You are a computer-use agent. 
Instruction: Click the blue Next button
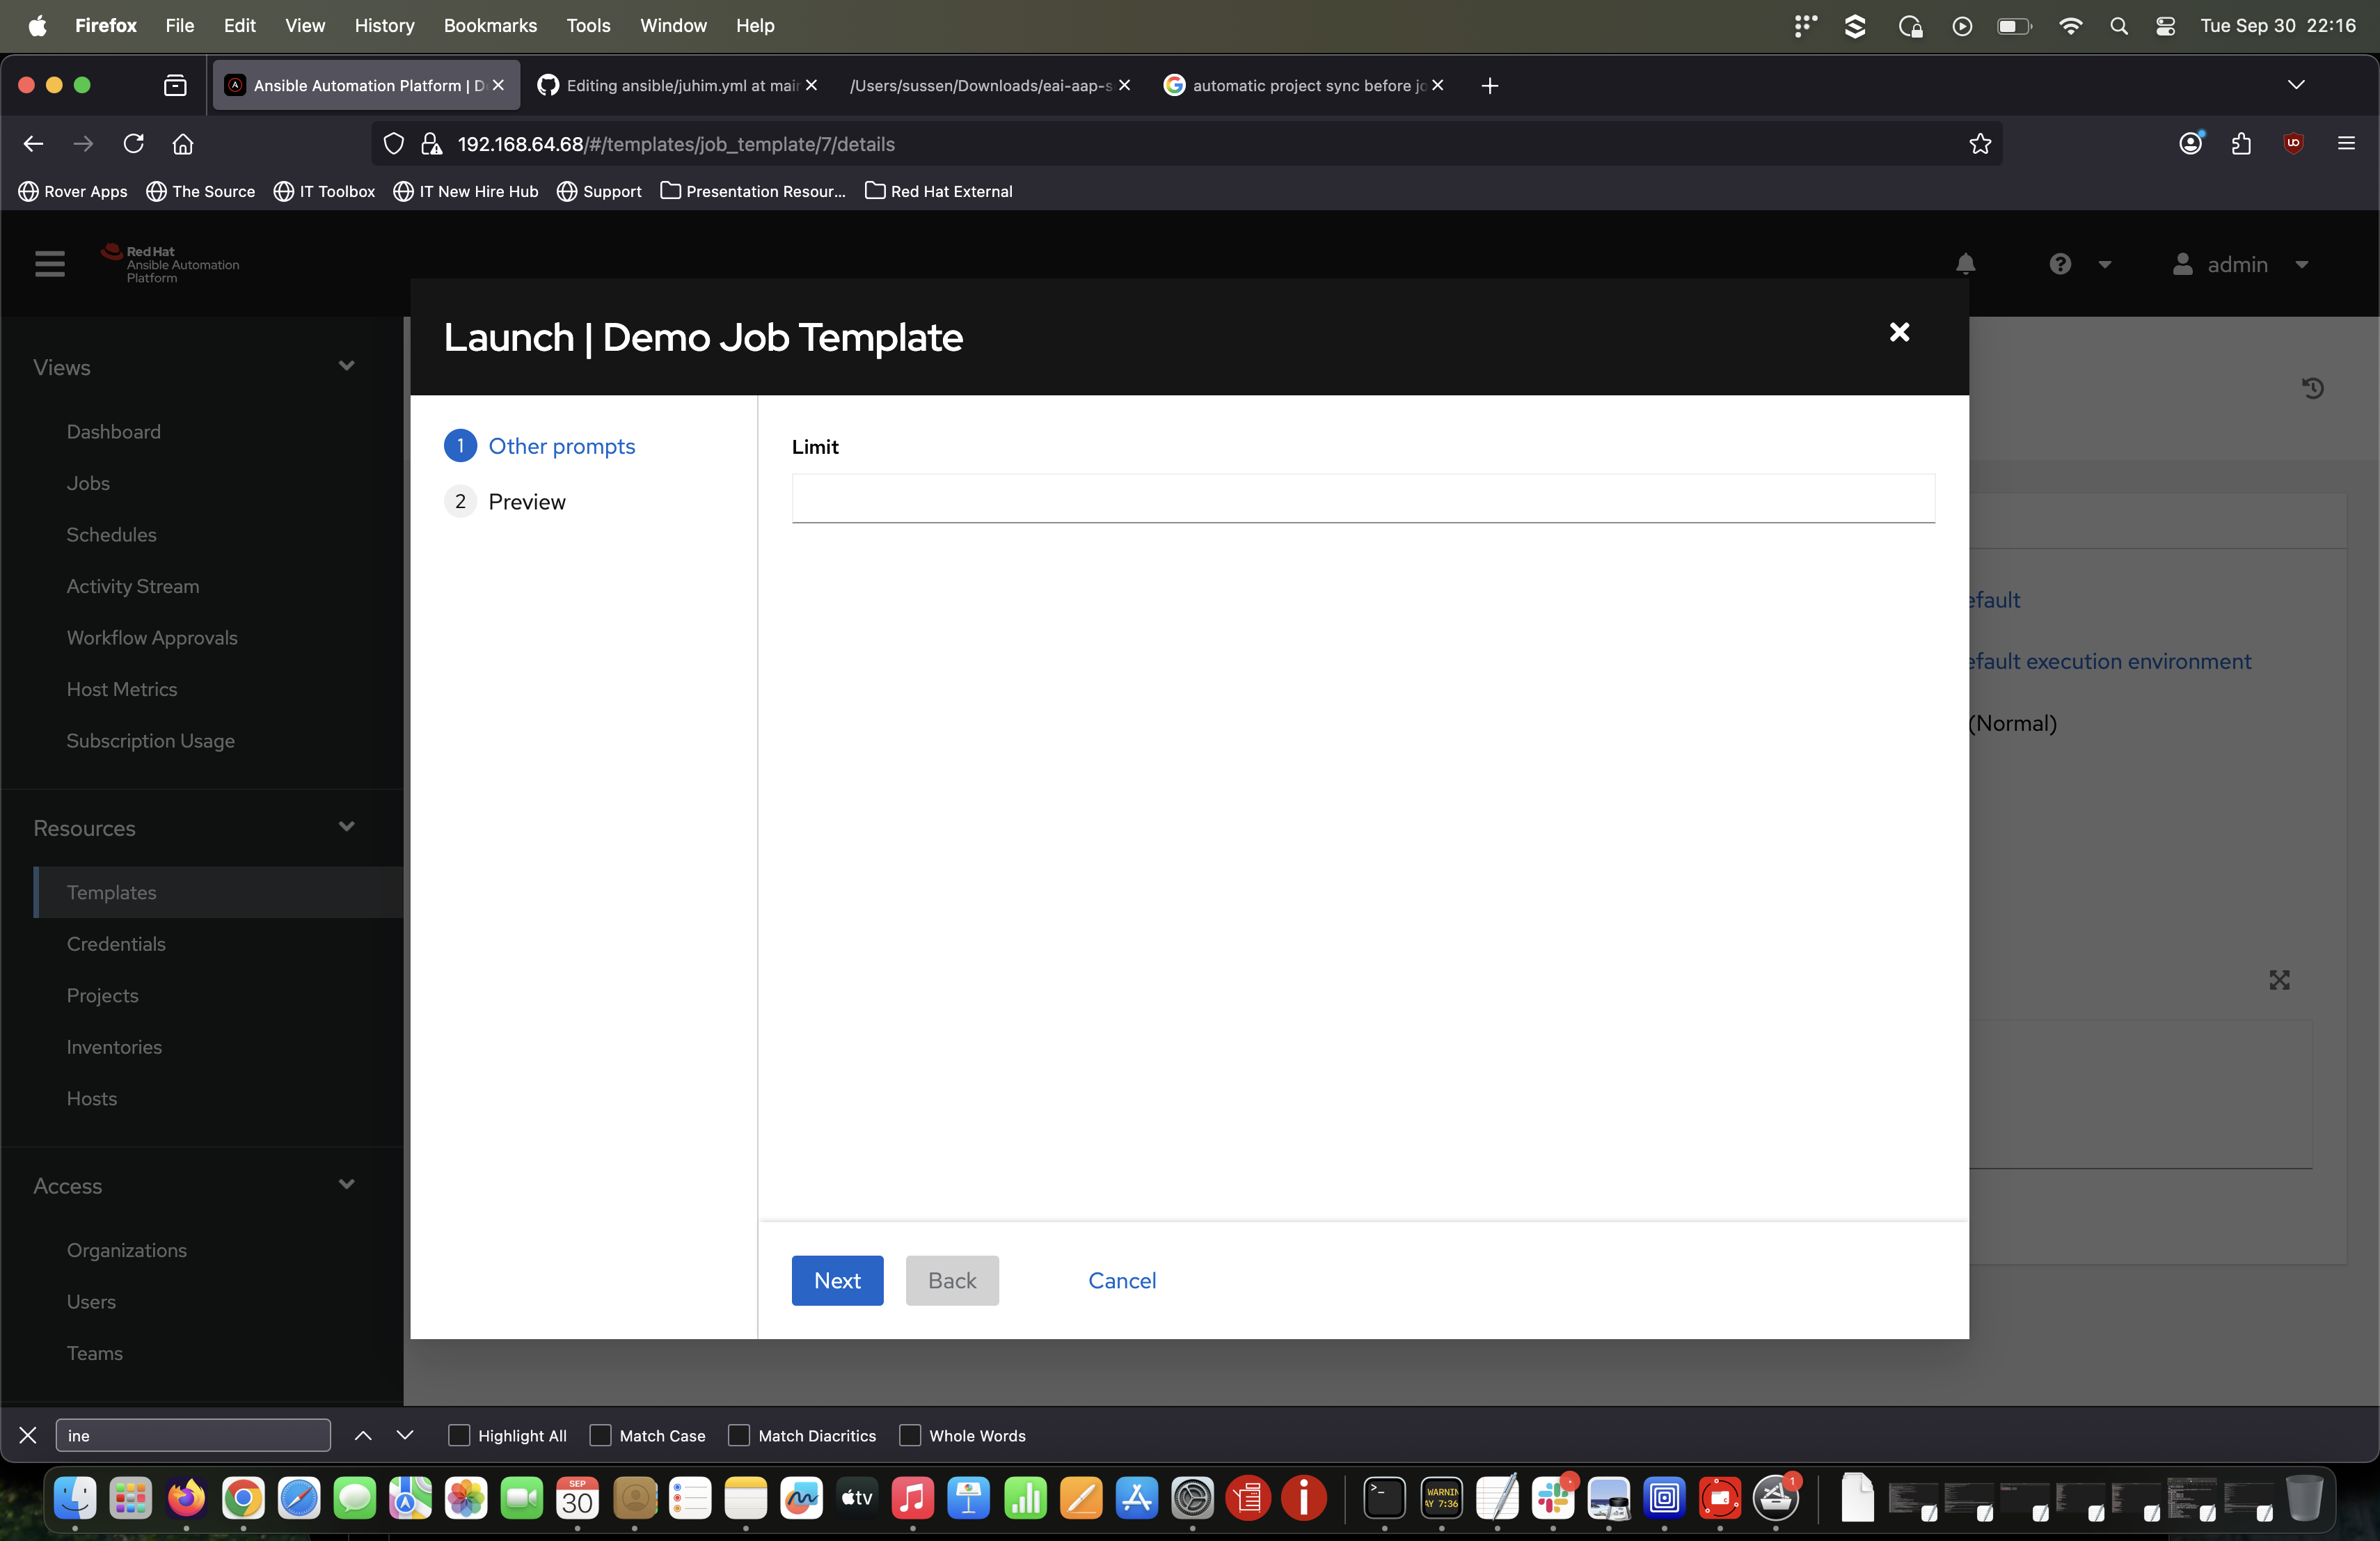[x=837, y=1280]
